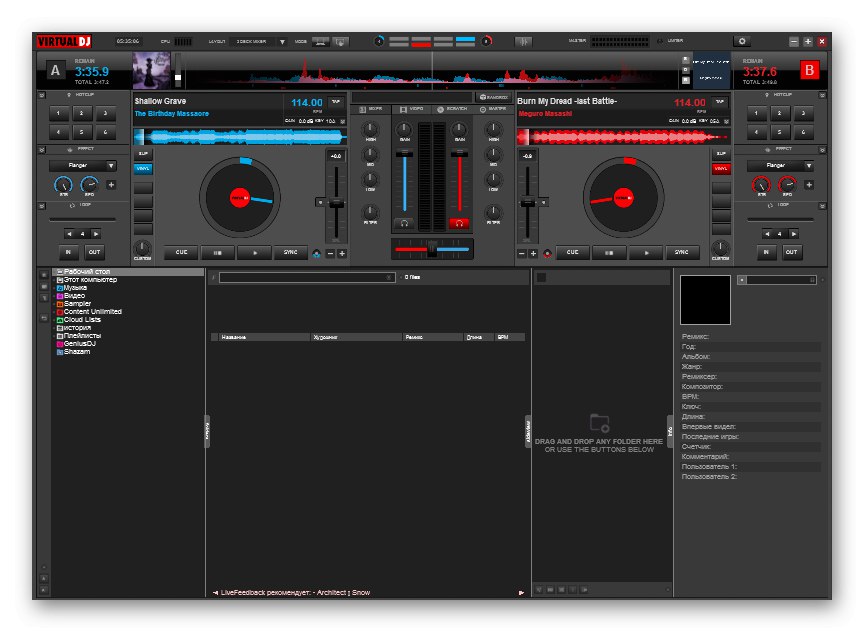Toggle left deck headphone cue button
The height and width of the screenshot is (632, 864).
(404, 223)
